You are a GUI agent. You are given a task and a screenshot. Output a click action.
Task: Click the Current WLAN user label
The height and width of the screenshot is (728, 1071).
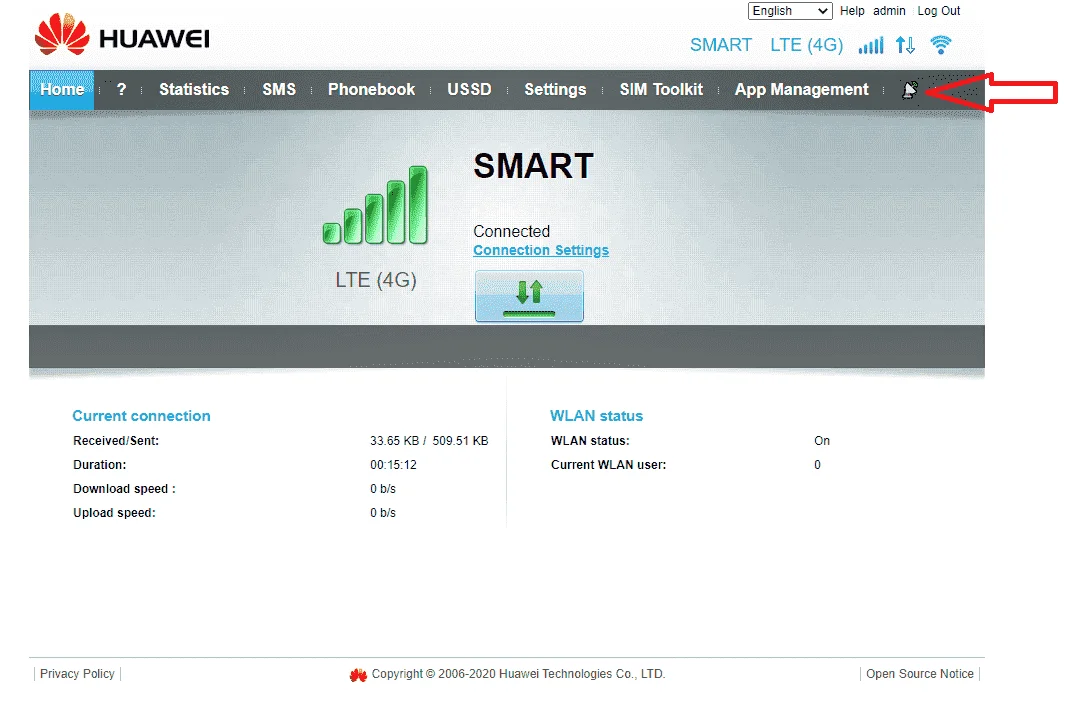[609, 465]
